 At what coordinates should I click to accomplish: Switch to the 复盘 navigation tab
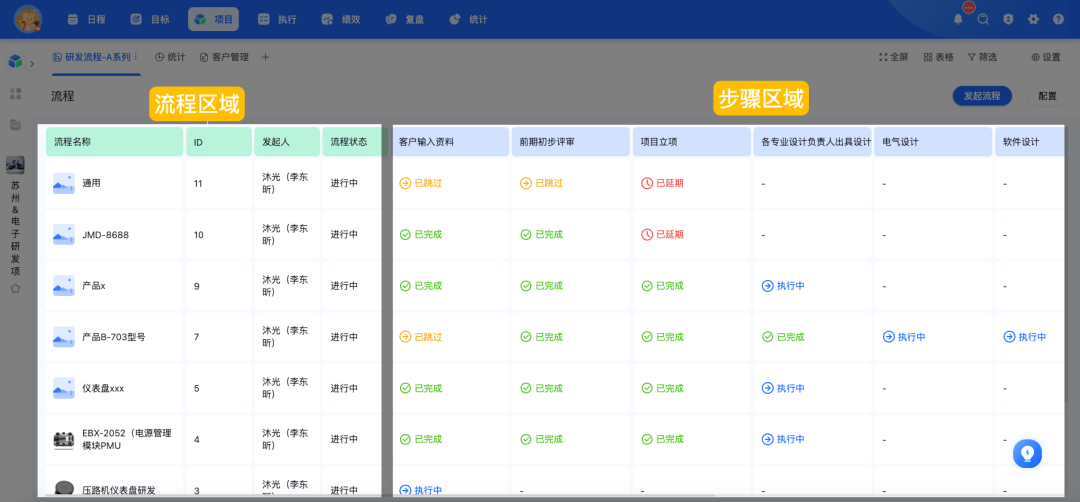[x=404, y=19]
